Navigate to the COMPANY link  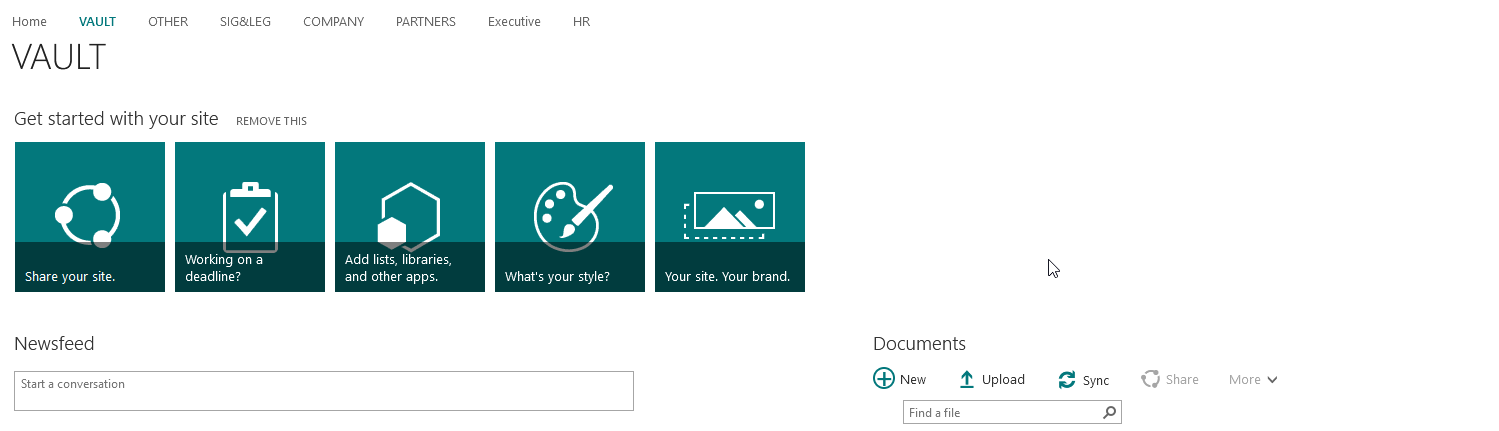click(333, 21)
